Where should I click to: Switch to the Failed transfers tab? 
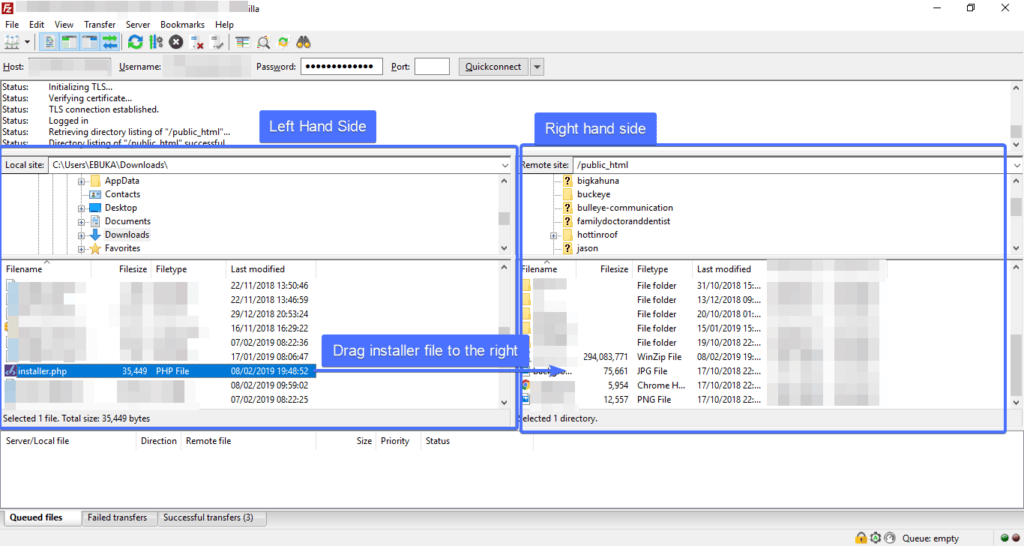[117, 518]
